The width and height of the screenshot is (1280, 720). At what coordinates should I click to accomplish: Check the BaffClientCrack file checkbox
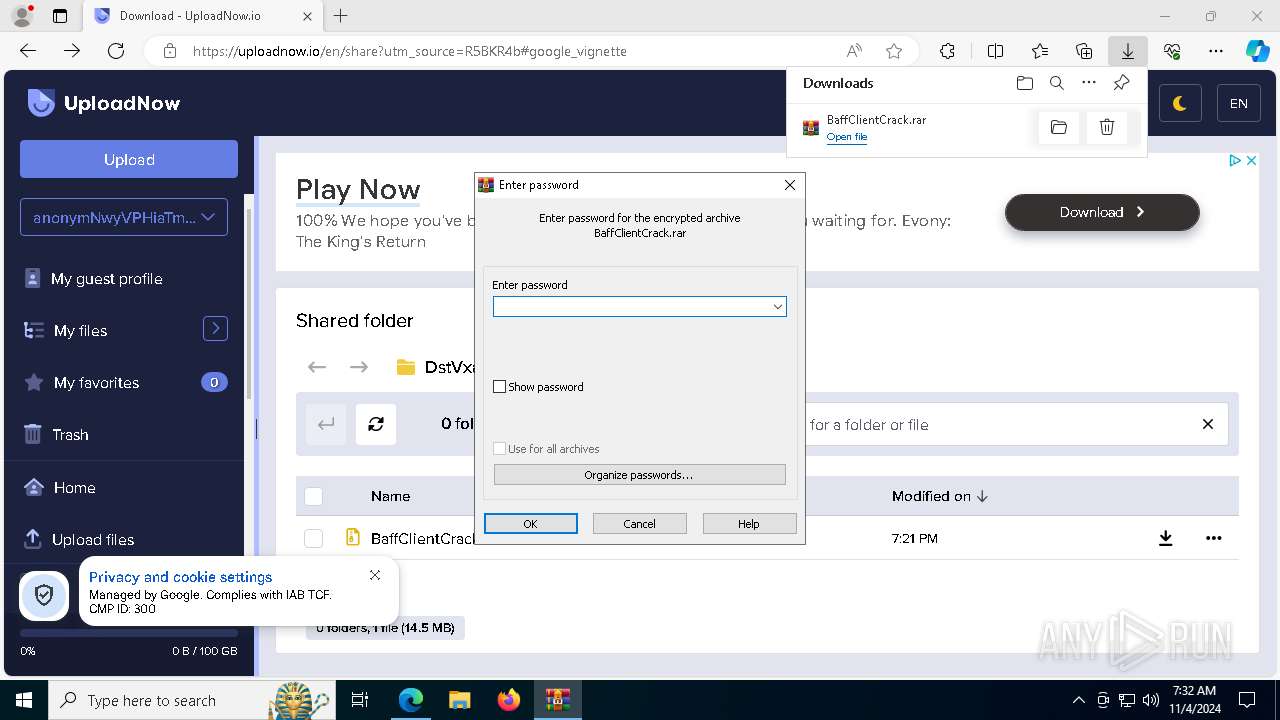pyautogui.click(x=314, y=538)
